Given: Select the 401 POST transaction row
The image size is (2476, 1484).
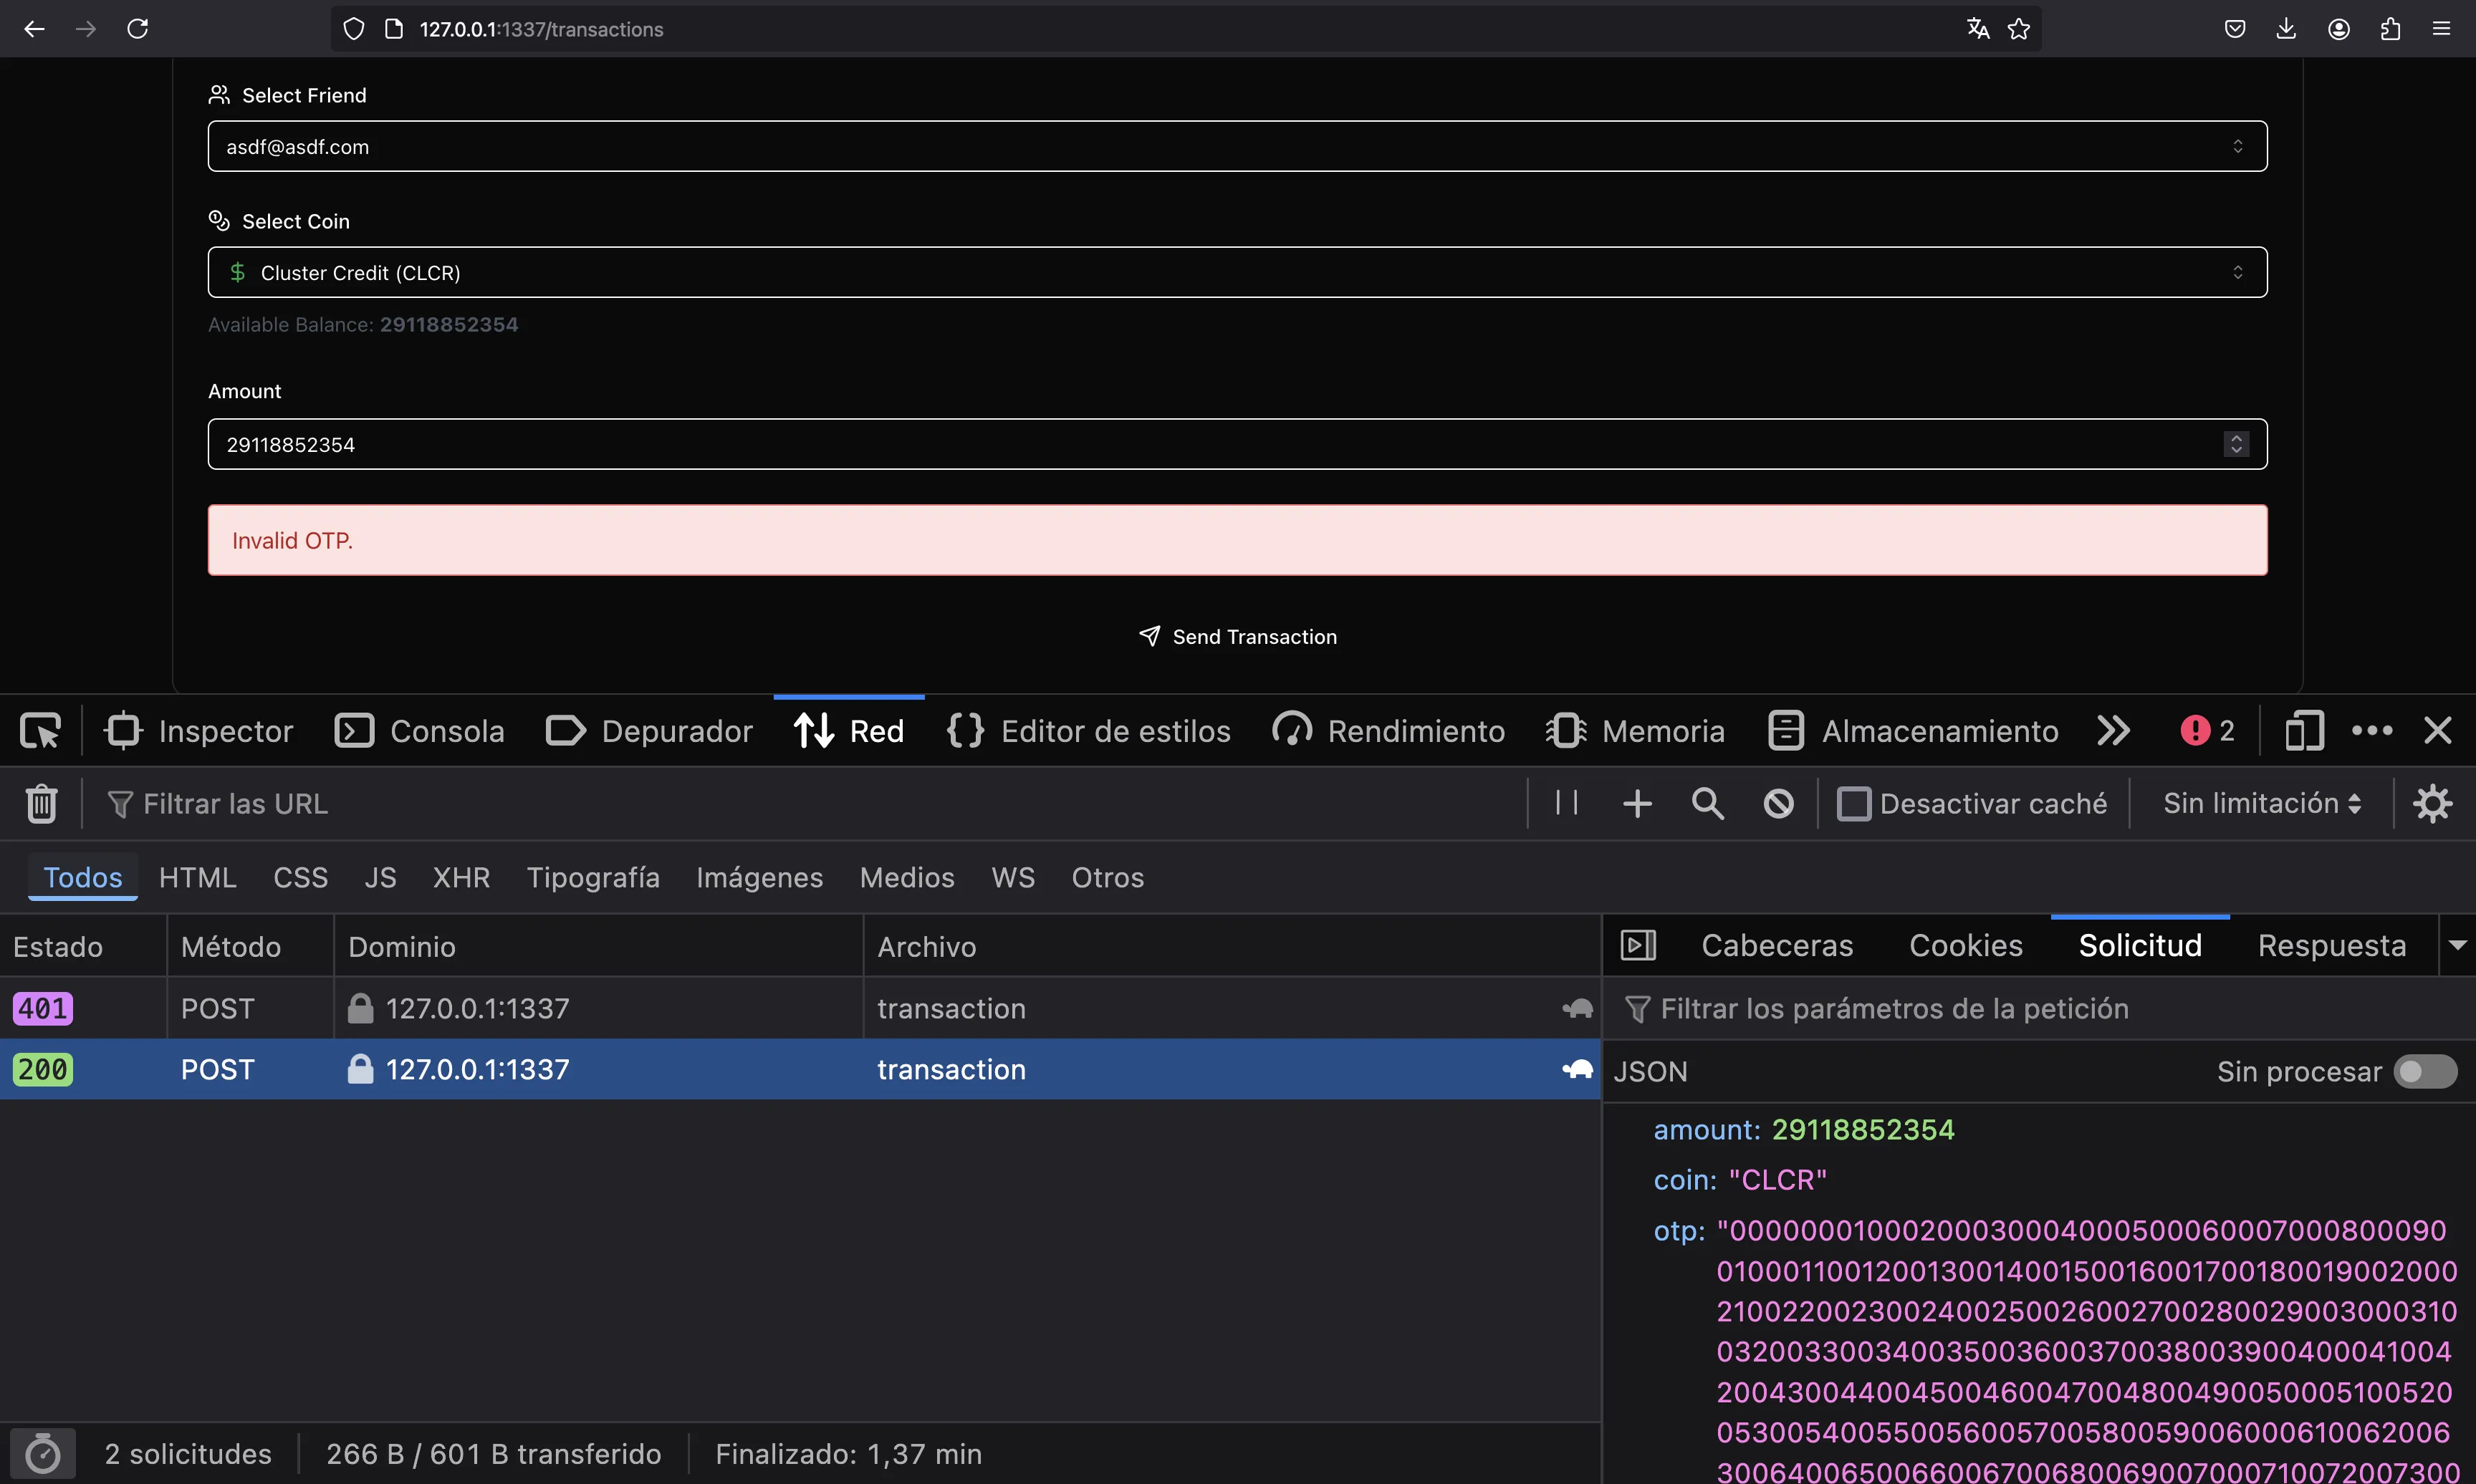Looking at the screenshot, I should pyautogui.click(x=800, y=1008).
